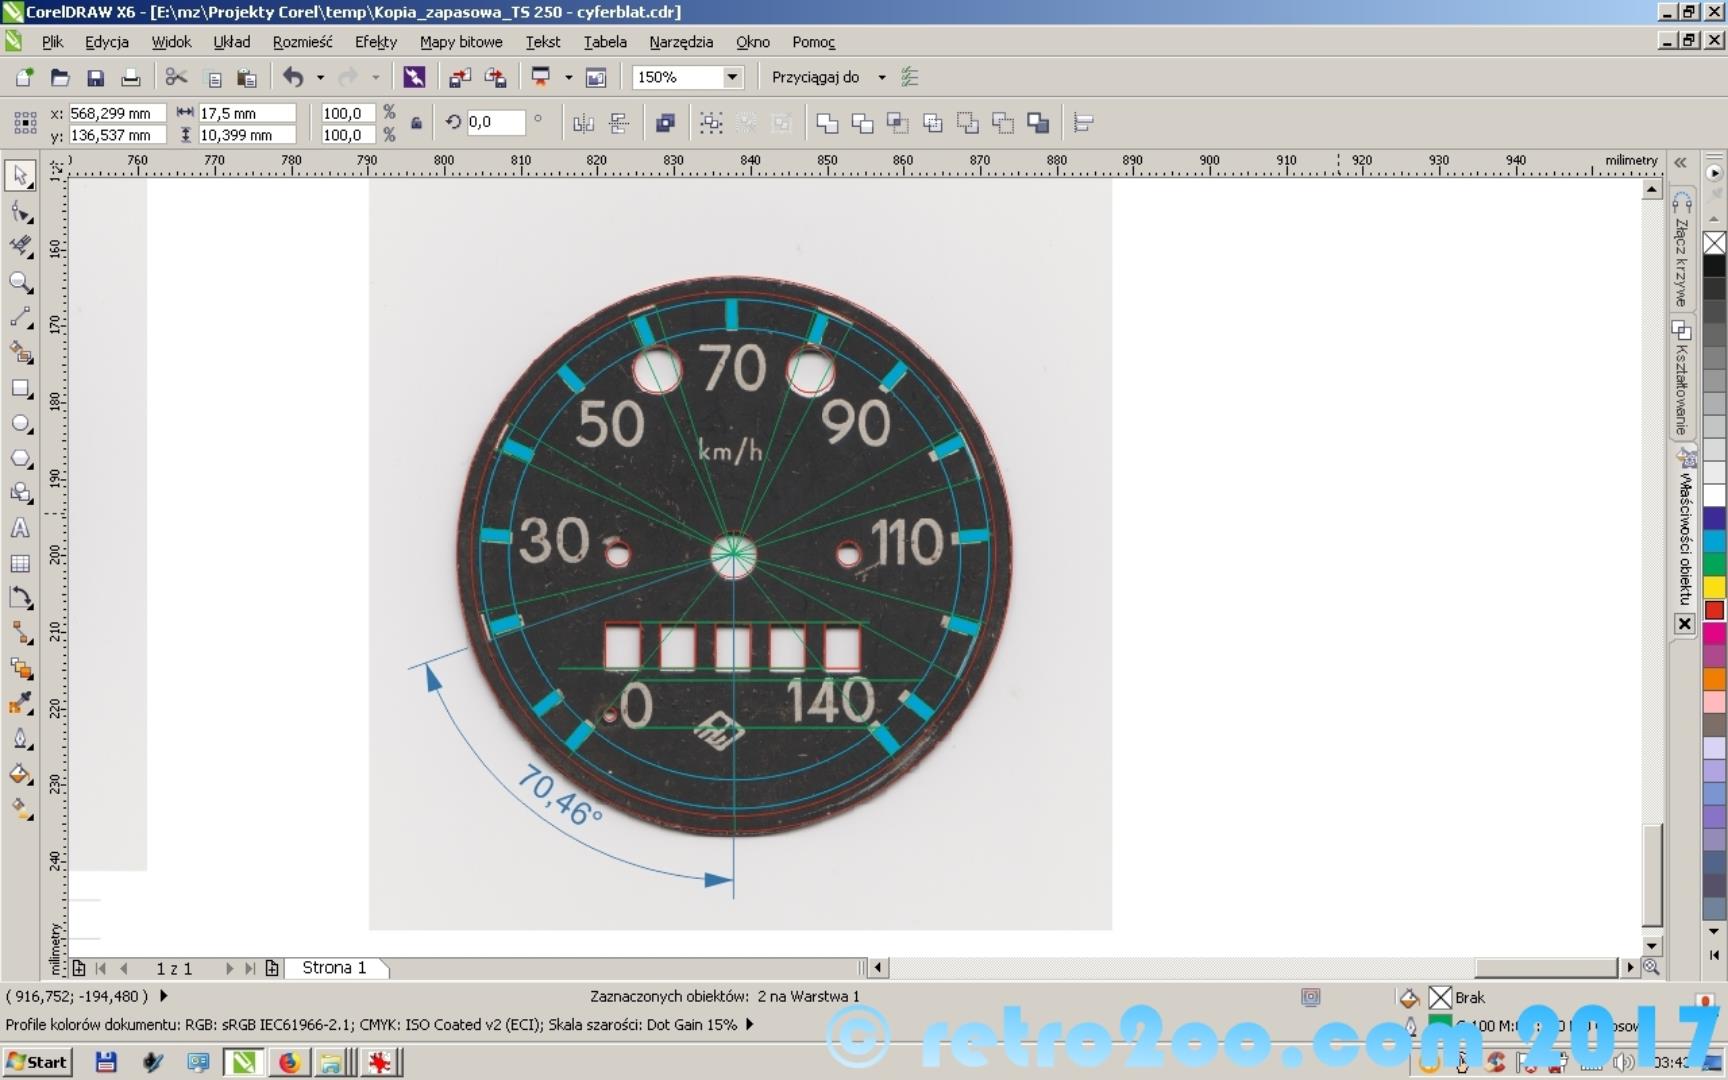Click the Windows Start button

pyautogui.click(x=37, y=1062)
